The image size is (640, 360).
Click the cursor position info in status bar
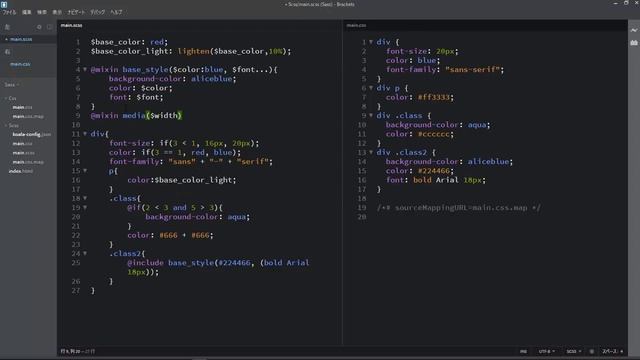pyautogui.click(x=78, y=351)
